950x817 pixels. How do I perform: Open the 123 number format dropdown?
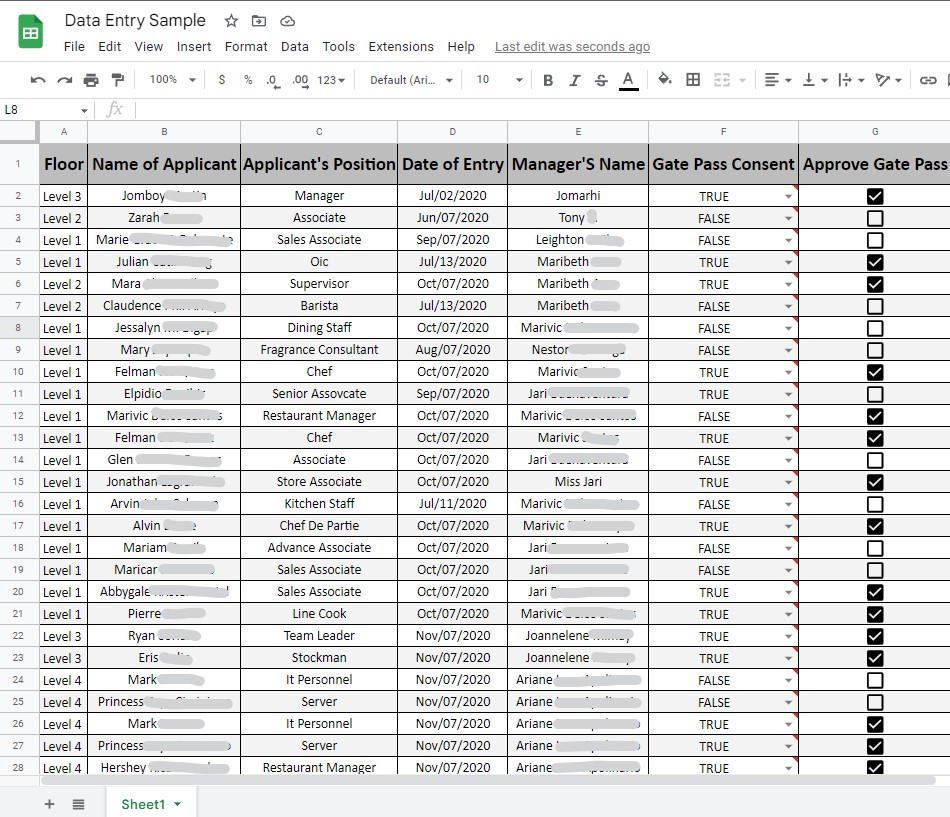tap(331, 80)
